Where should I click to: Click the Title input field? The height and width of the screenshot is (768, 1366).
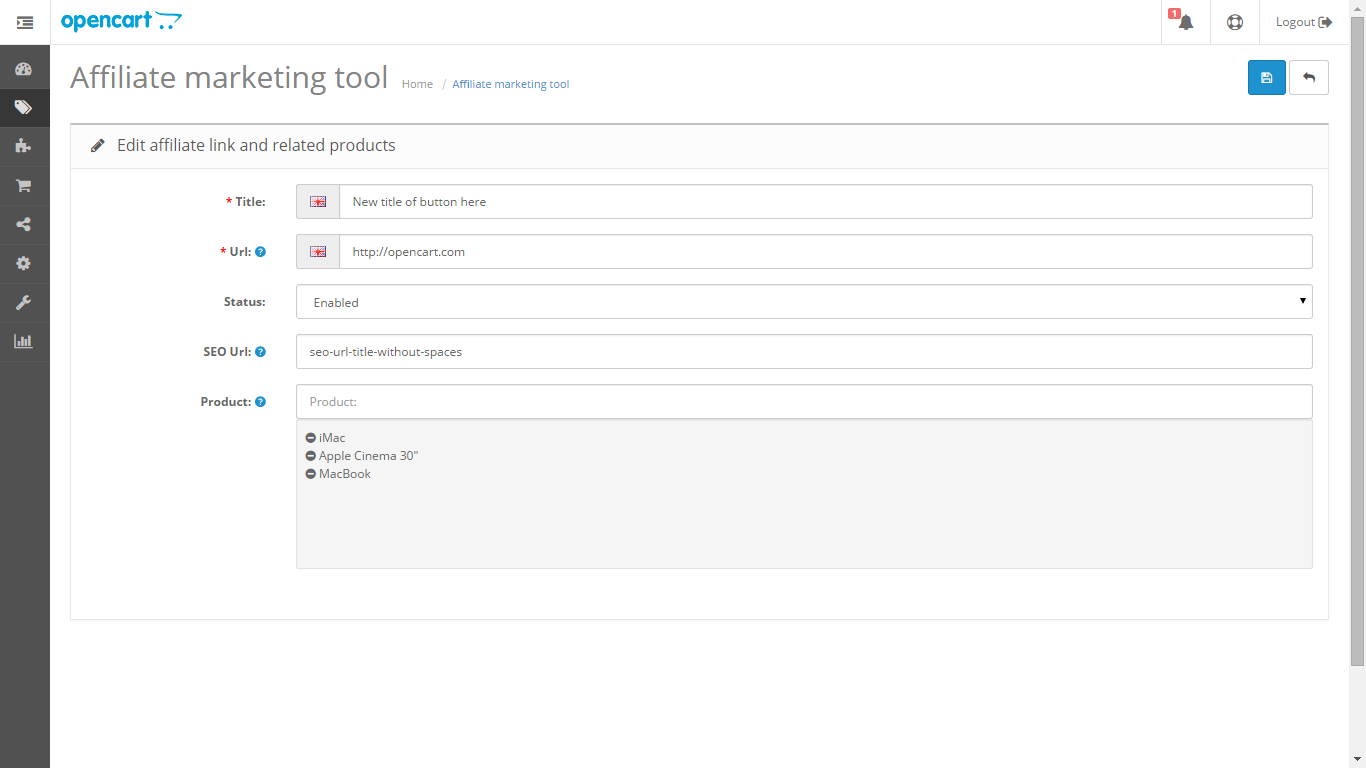point(825,202)
